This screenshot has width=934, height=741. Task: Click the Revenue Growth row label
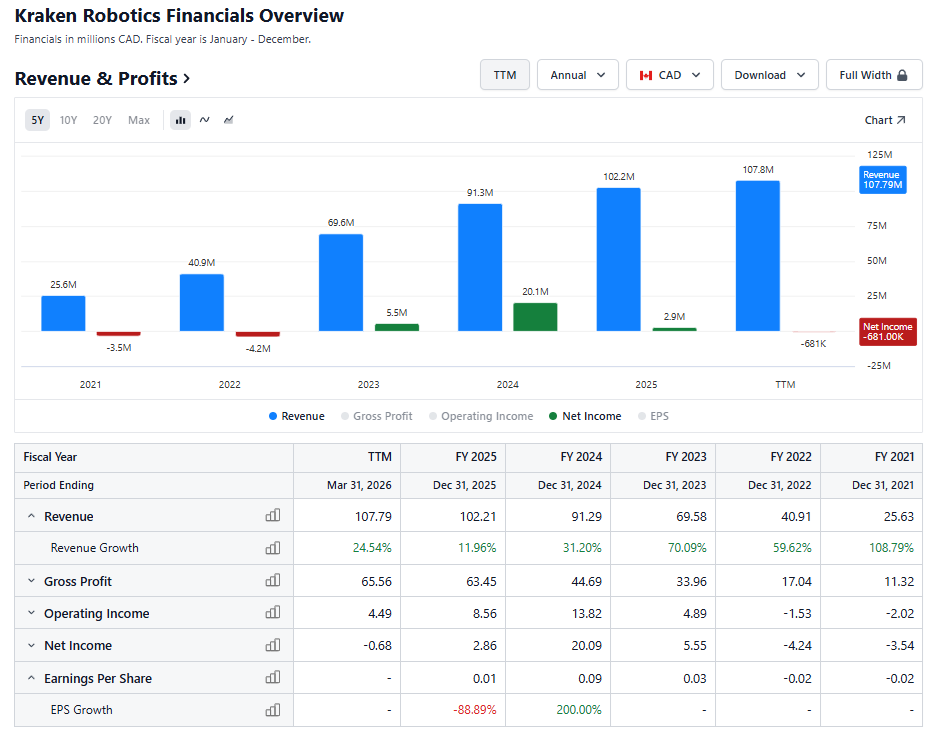tap(94, 548)
